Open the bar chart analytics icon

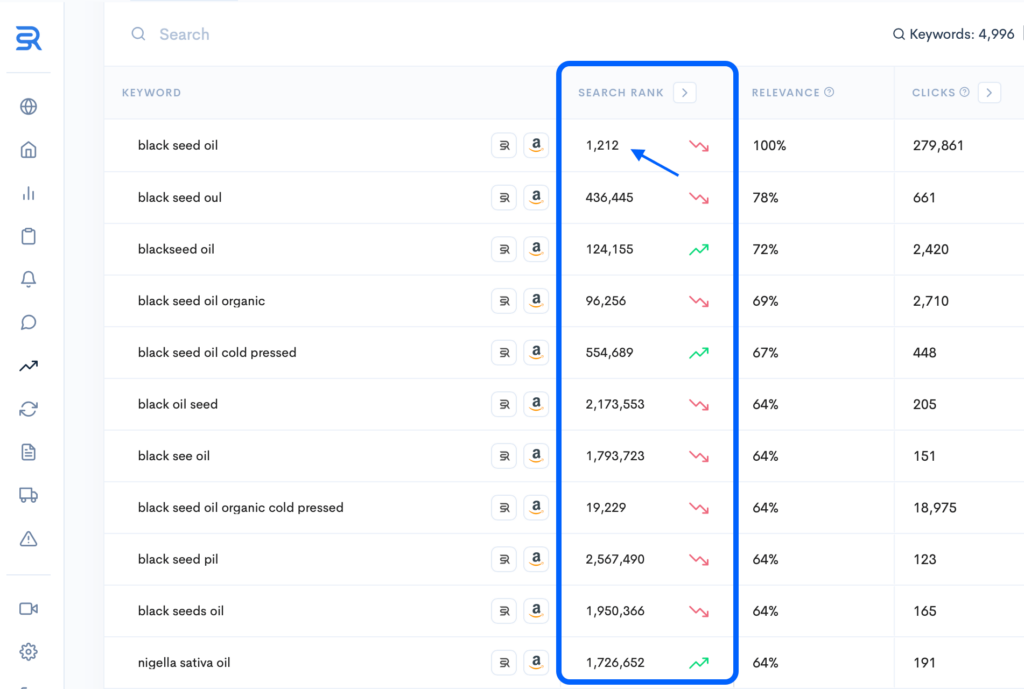(x=28, y=193)
